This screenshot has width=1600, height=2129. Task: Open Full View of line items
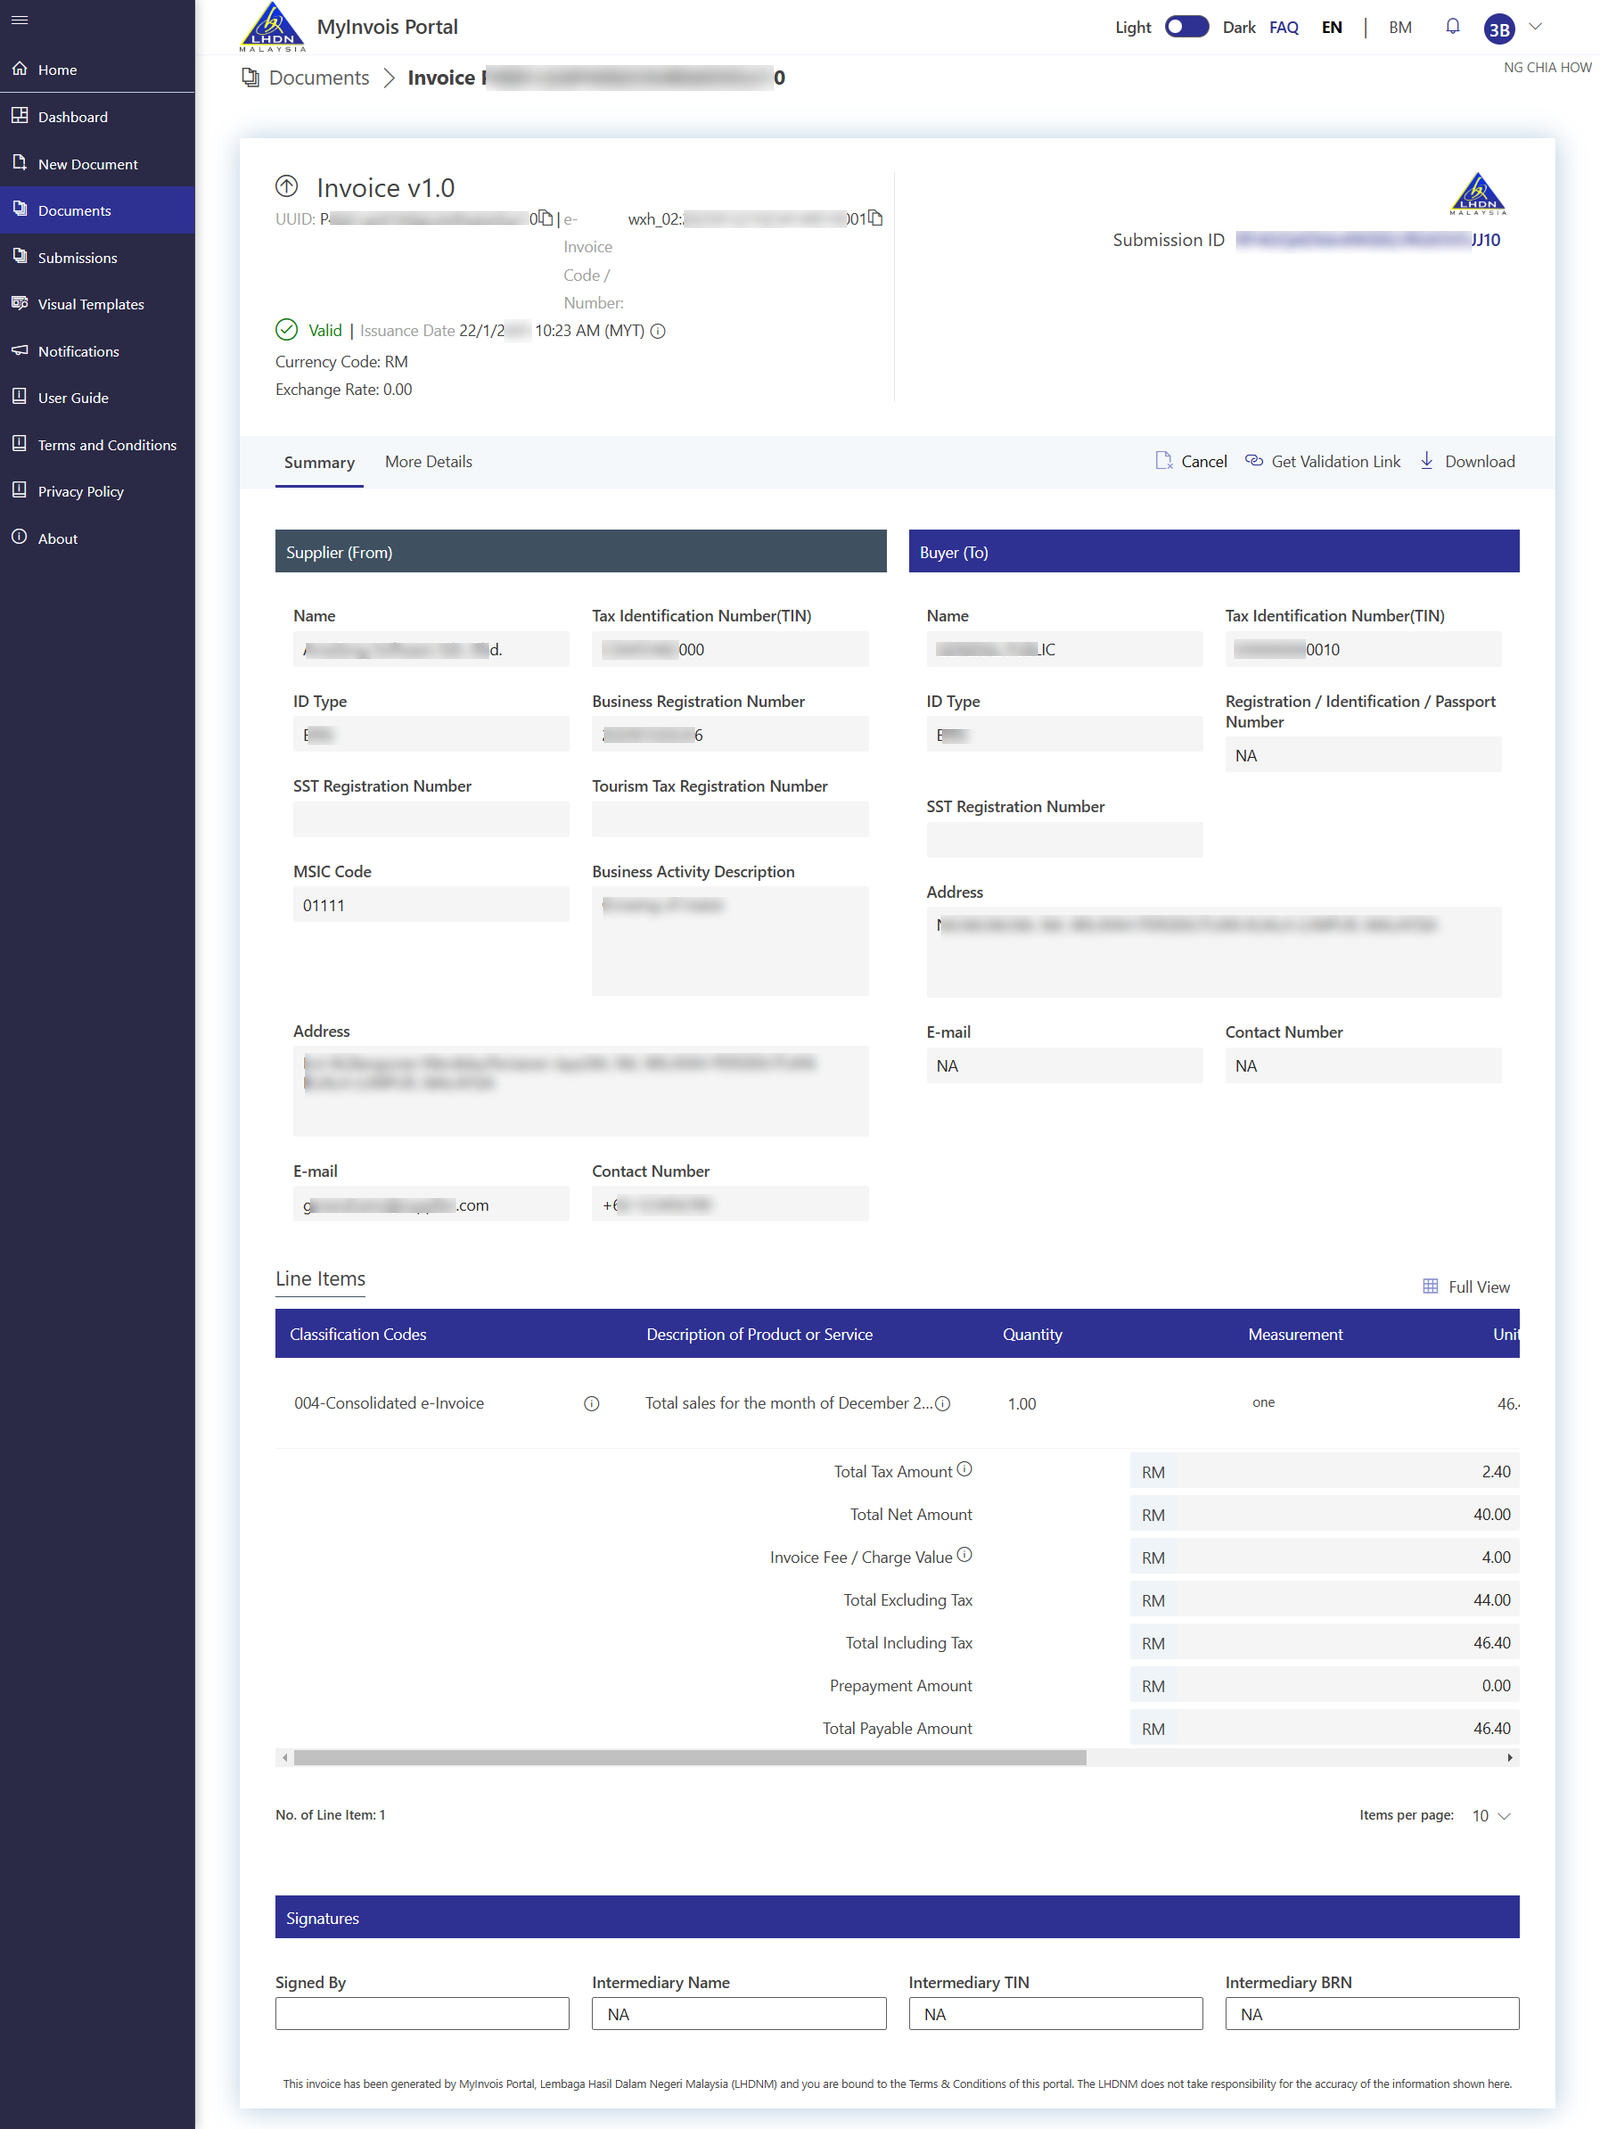(x=1466, y=1287)
